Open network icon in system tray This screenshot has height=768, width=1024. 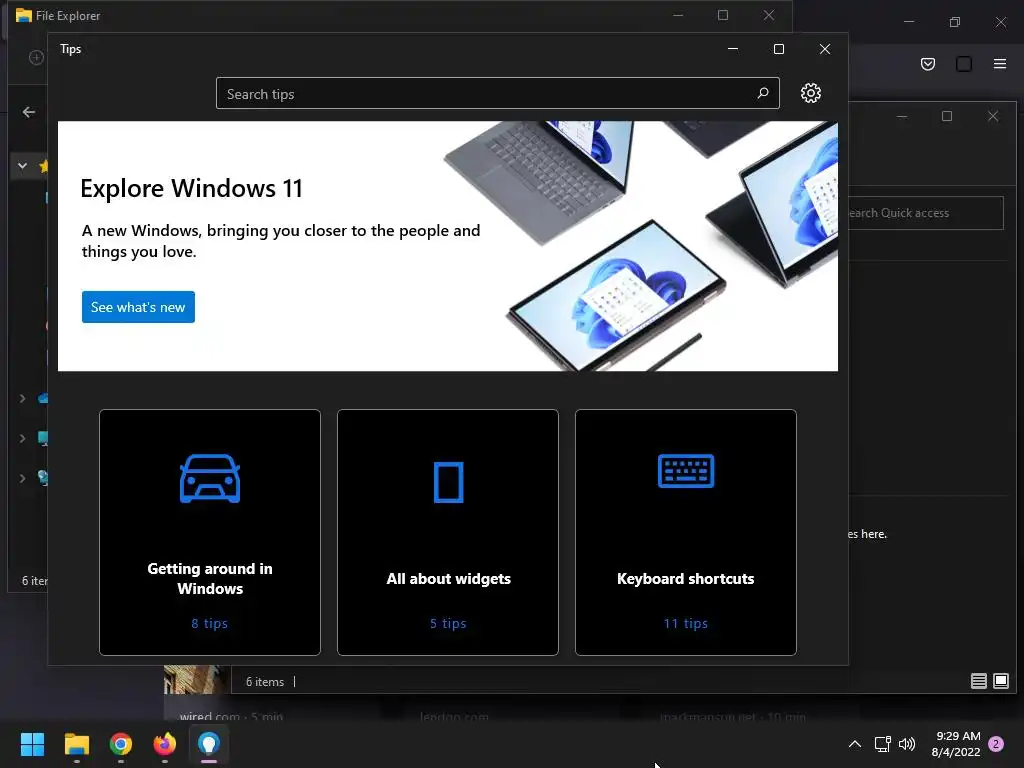pyautogui.click(x=882, y=744)
